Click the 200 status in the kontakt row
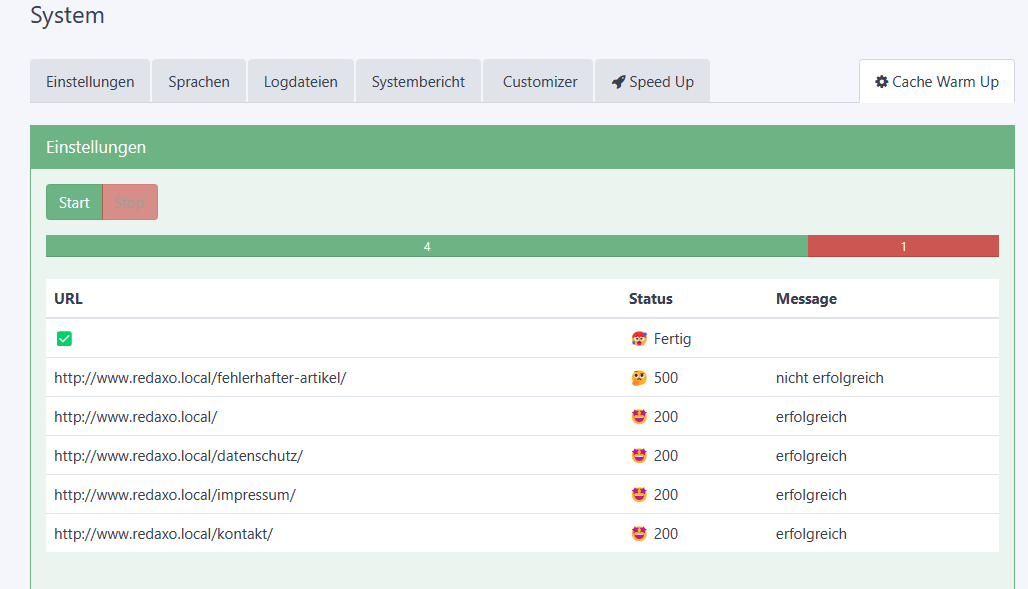The width and height of the screenshot is (1028, 589). (x=665, y=534)
